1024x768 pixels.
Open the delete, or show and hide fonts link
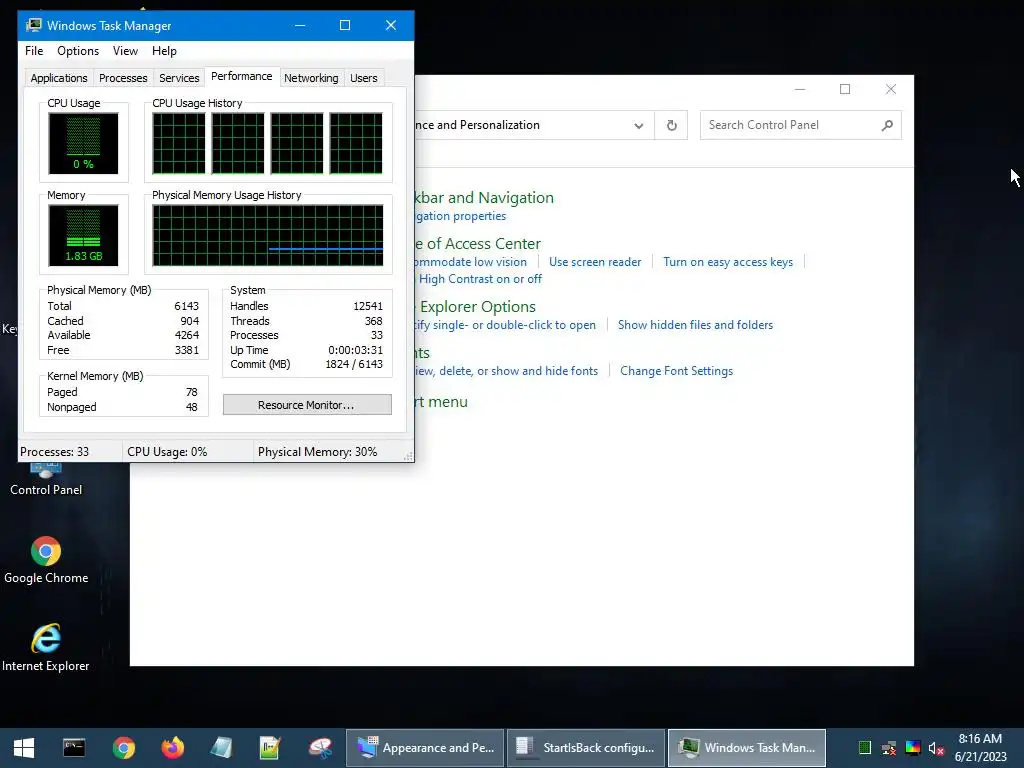click(506, 371)
